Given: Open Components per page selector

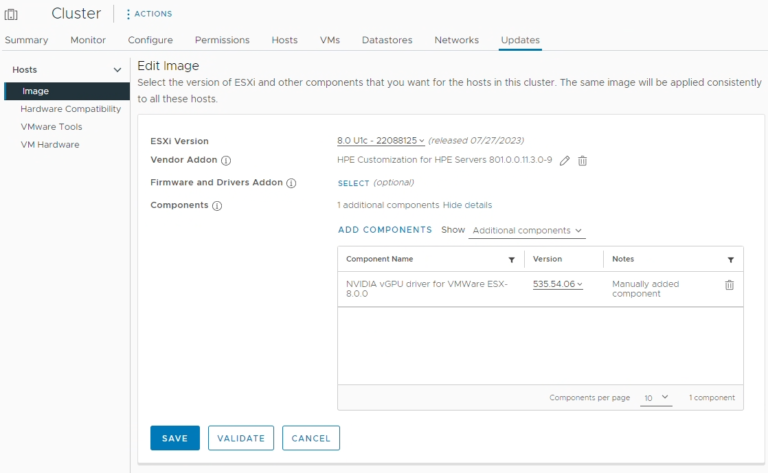Looking at the screenshot, I should pos(656,398).
